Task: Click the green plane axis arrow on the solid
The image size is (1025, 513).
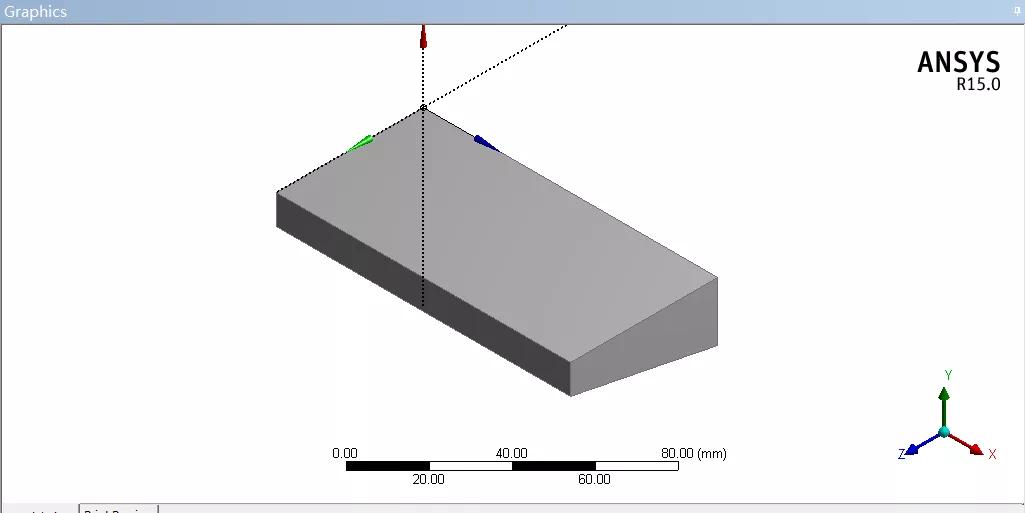Action: tap(360, 144)
